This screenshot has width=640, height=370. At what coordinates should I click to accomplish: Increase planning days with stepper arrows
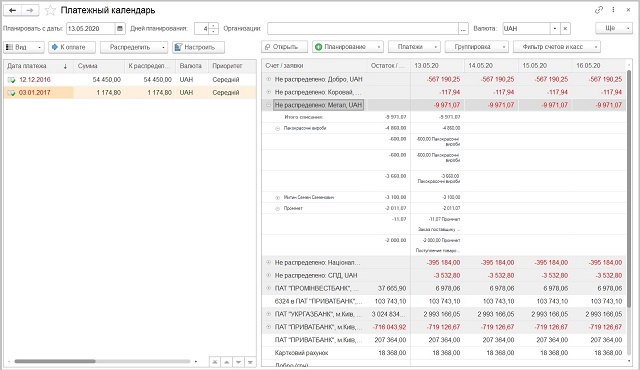tap(214, 26)
